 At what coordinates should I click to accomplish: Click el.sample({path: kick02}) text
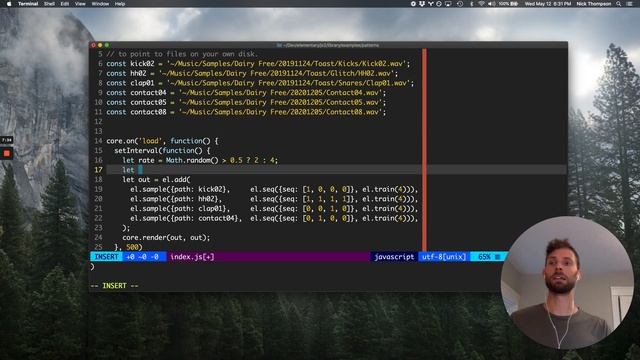[x=180, y=189]
